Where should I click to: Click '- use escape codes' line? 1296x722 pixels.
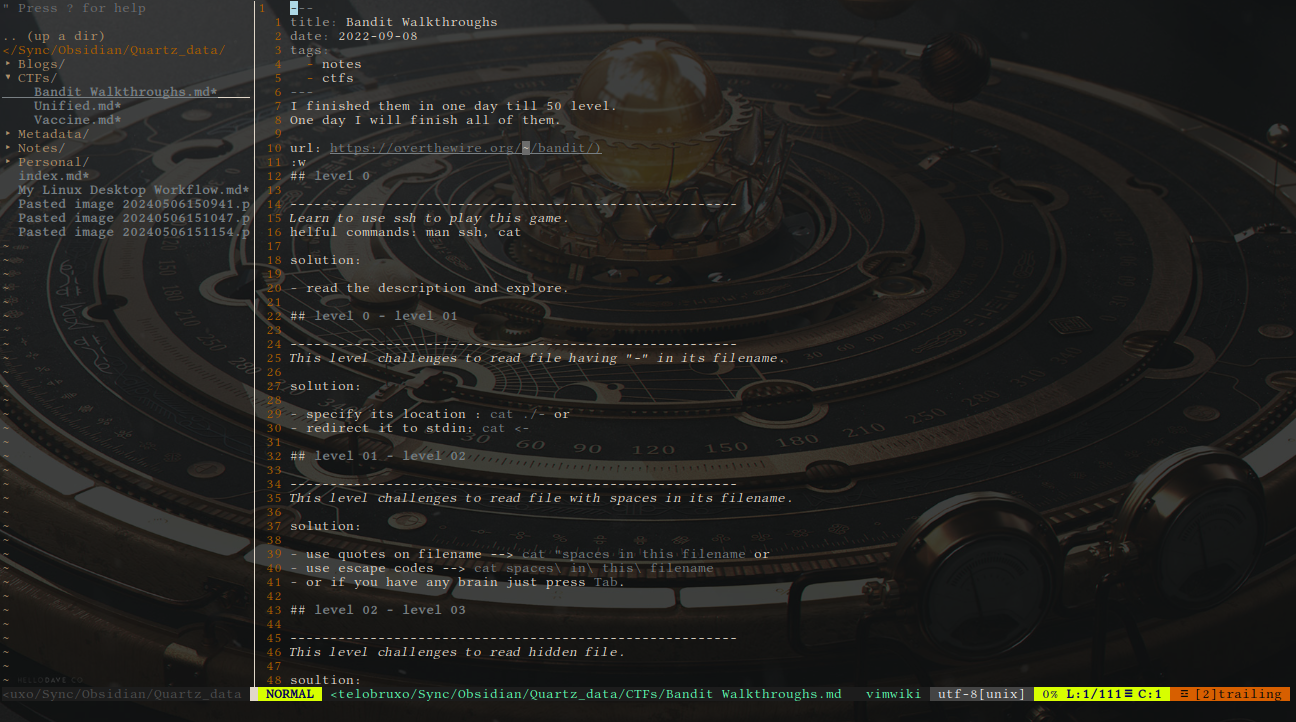pyautogui.click(x=502, y=568)
